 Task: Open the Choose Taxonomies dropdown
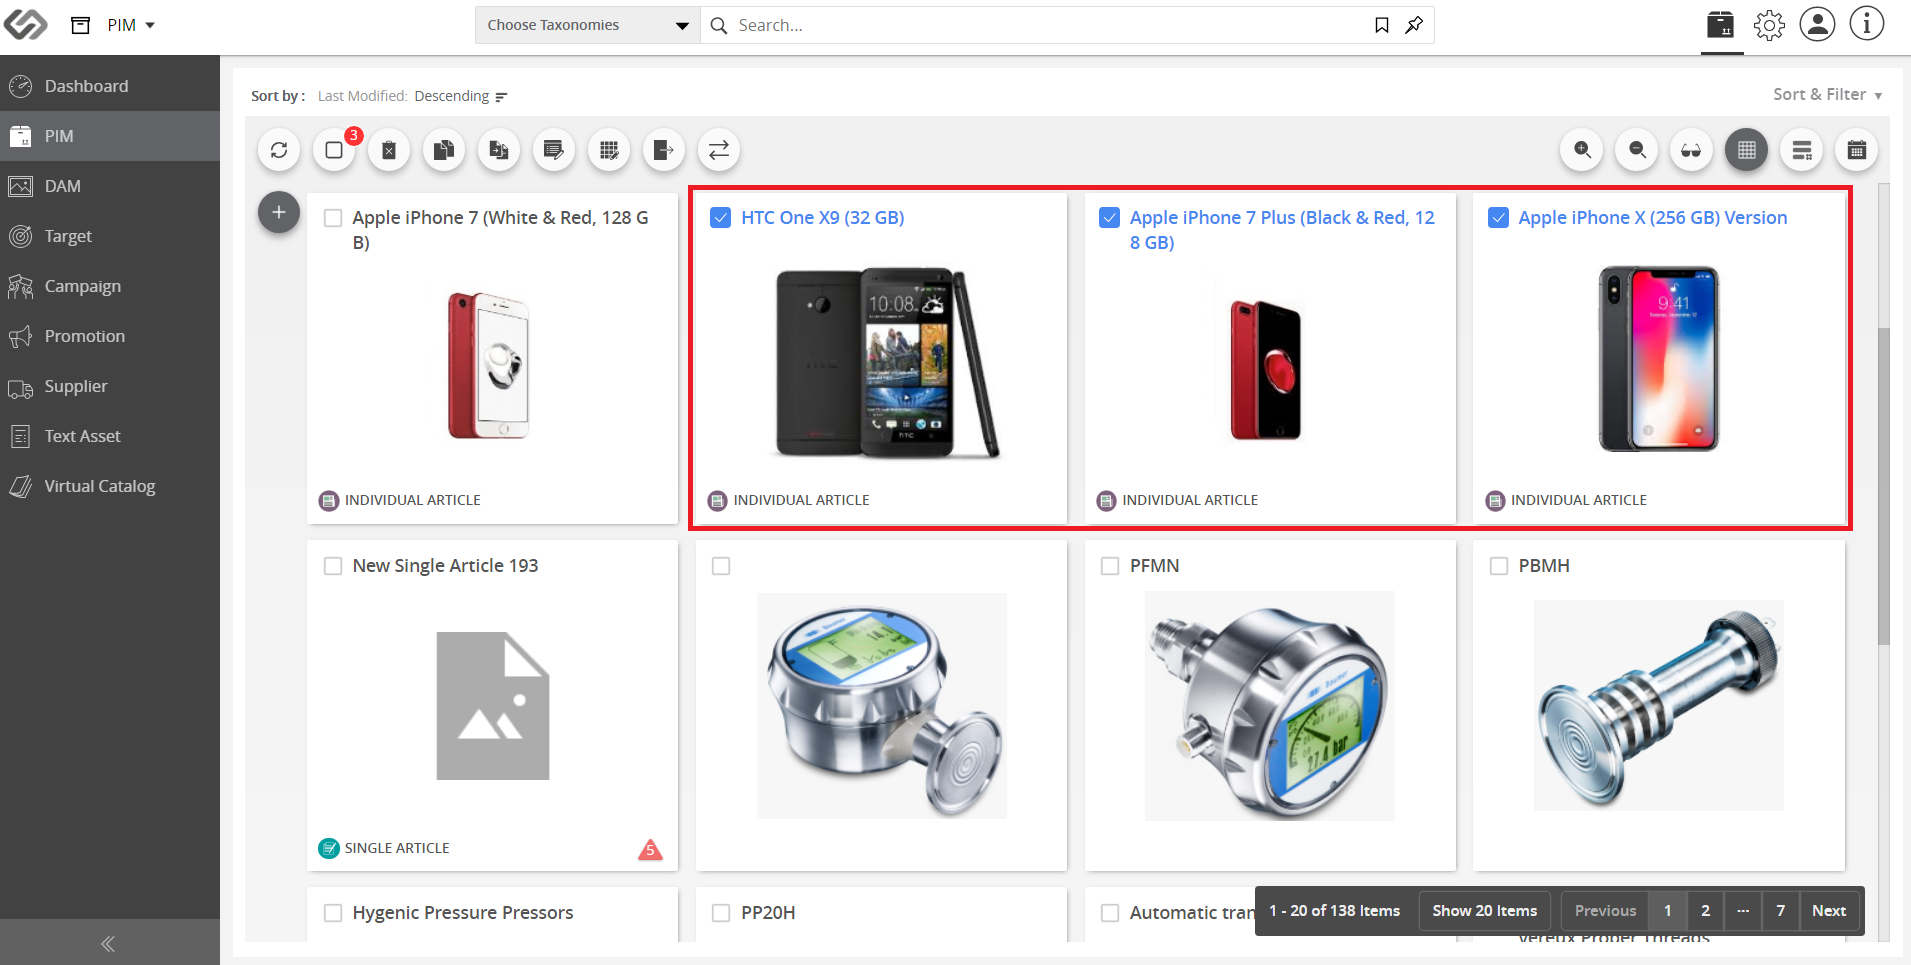pos(588,25)
